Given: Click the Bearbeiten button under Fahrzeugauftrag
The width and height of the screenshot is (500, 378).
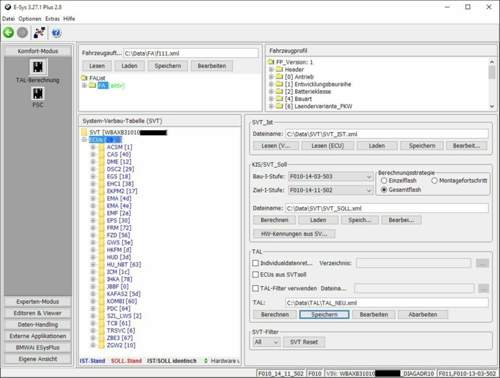Looking at the screenshot, I should pos(212,66).
